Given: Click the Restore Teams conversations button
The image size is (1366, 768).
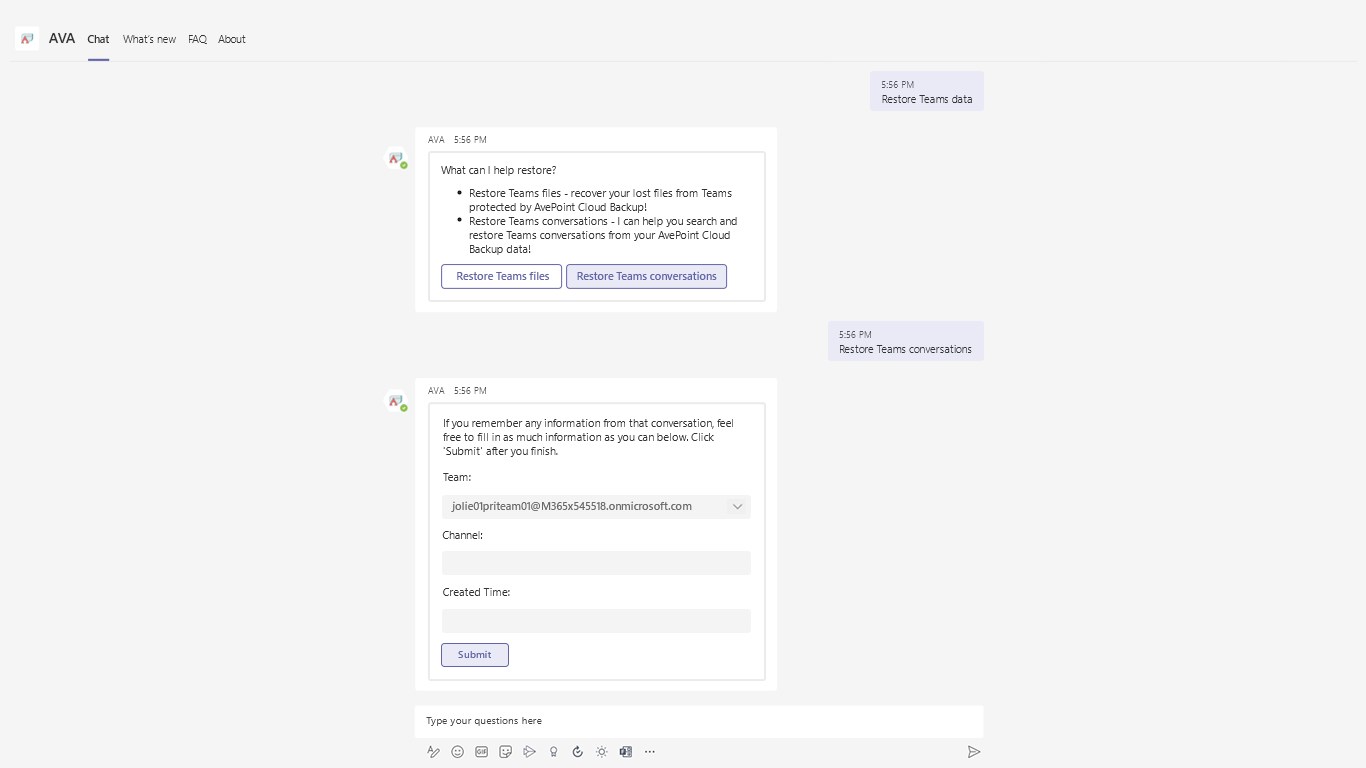Looking at the screenshot, I should click(x=647, y=276).
